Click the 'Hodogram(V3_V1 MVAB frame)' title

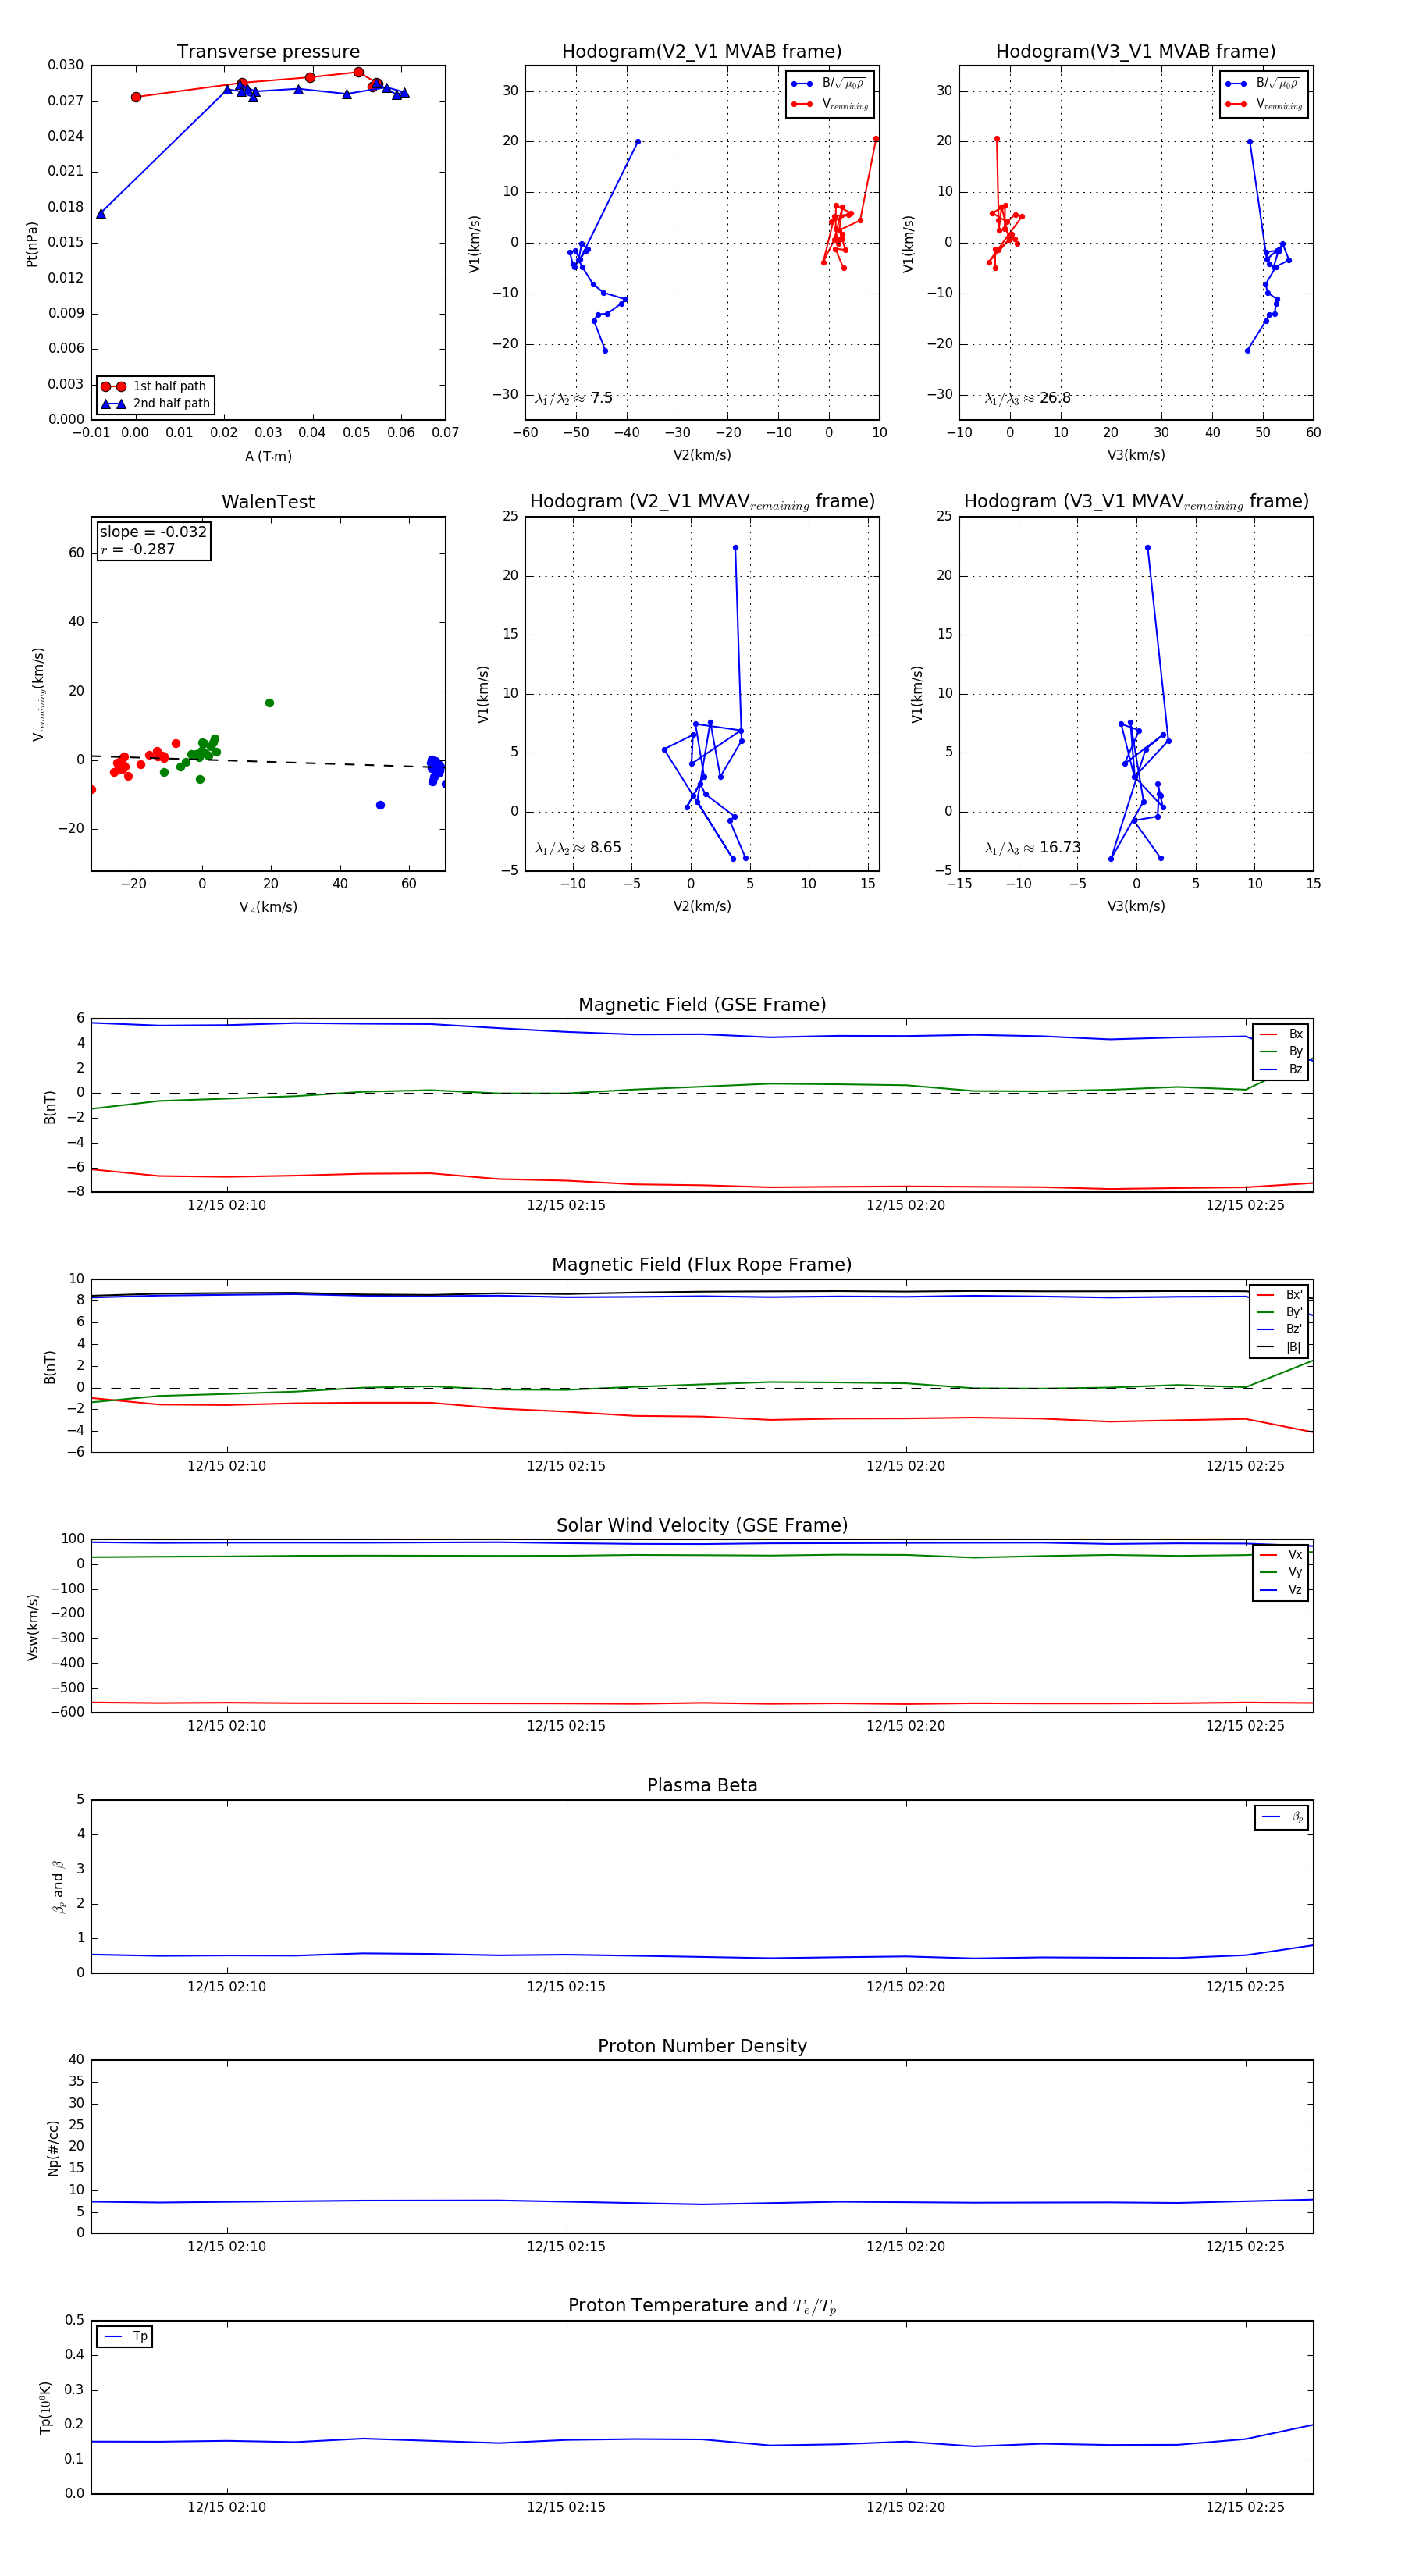1136,52
